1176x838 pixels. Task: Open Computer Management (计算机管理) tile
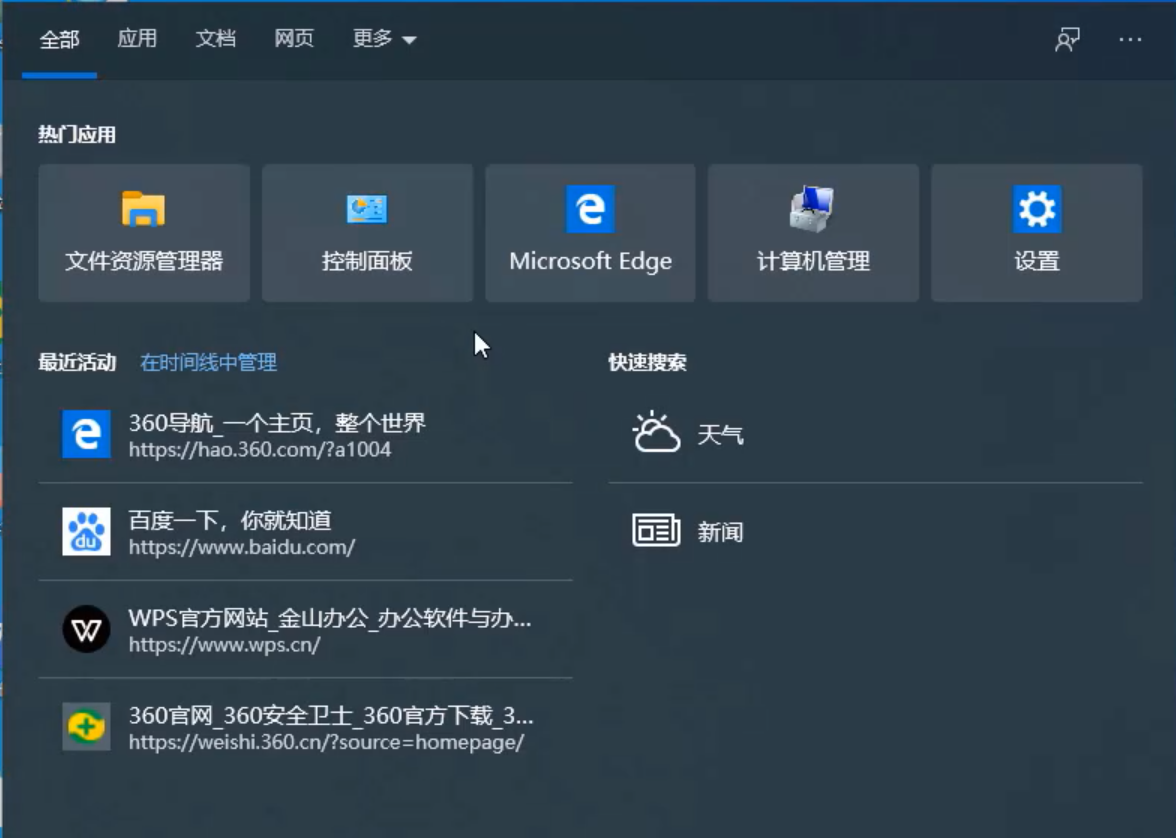[x=813, y=233]
